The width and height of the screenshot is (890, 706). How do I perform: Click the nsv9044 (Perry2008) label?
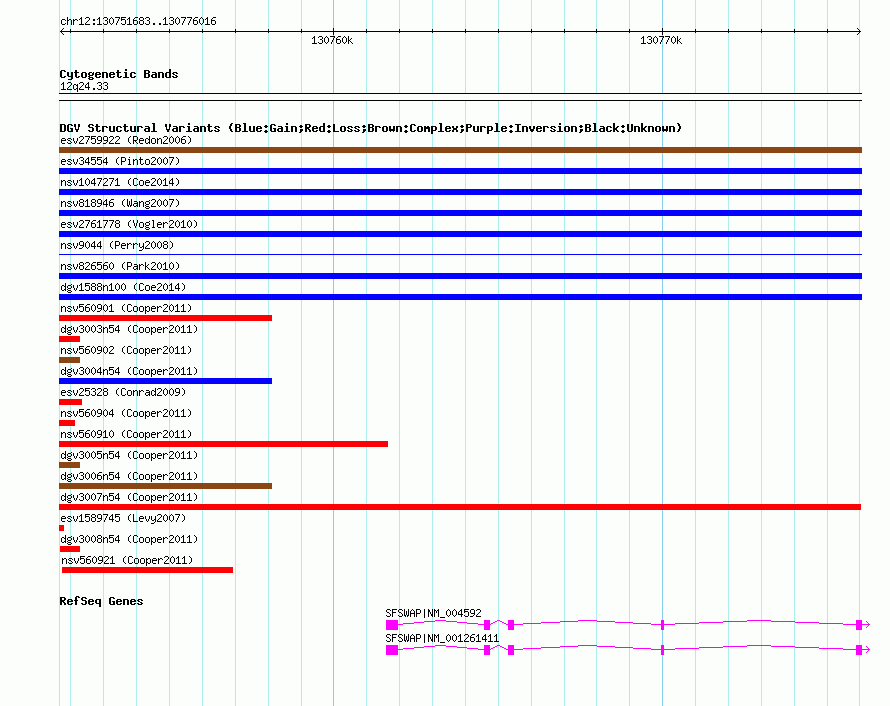tap(117, 245)
